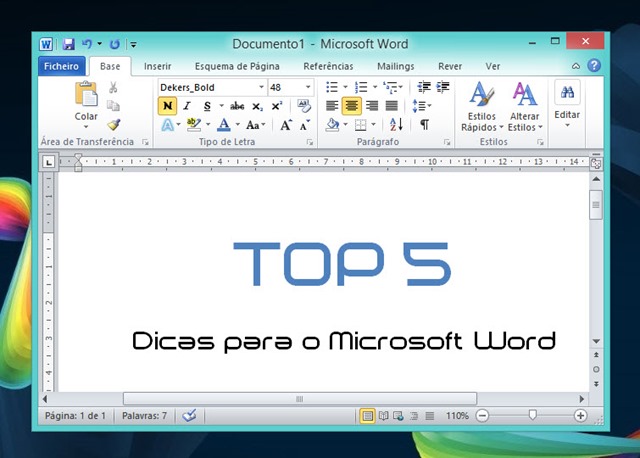The height and width of the screenshot is (458, 640).
Task: Switch to Mailings tab
Action: [x=396, y=66]
